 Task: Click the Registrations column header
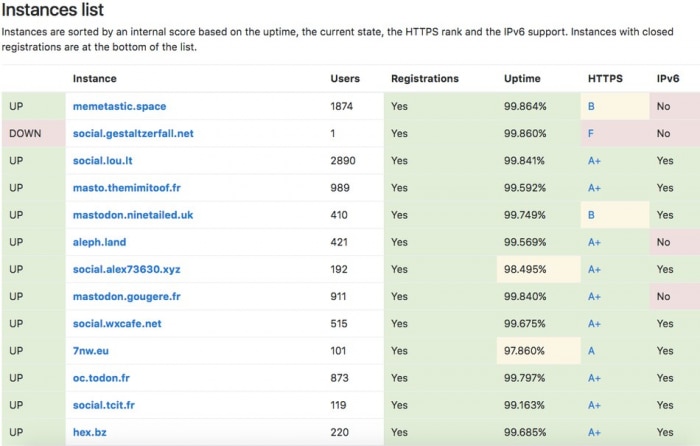[x=425, y=79]
